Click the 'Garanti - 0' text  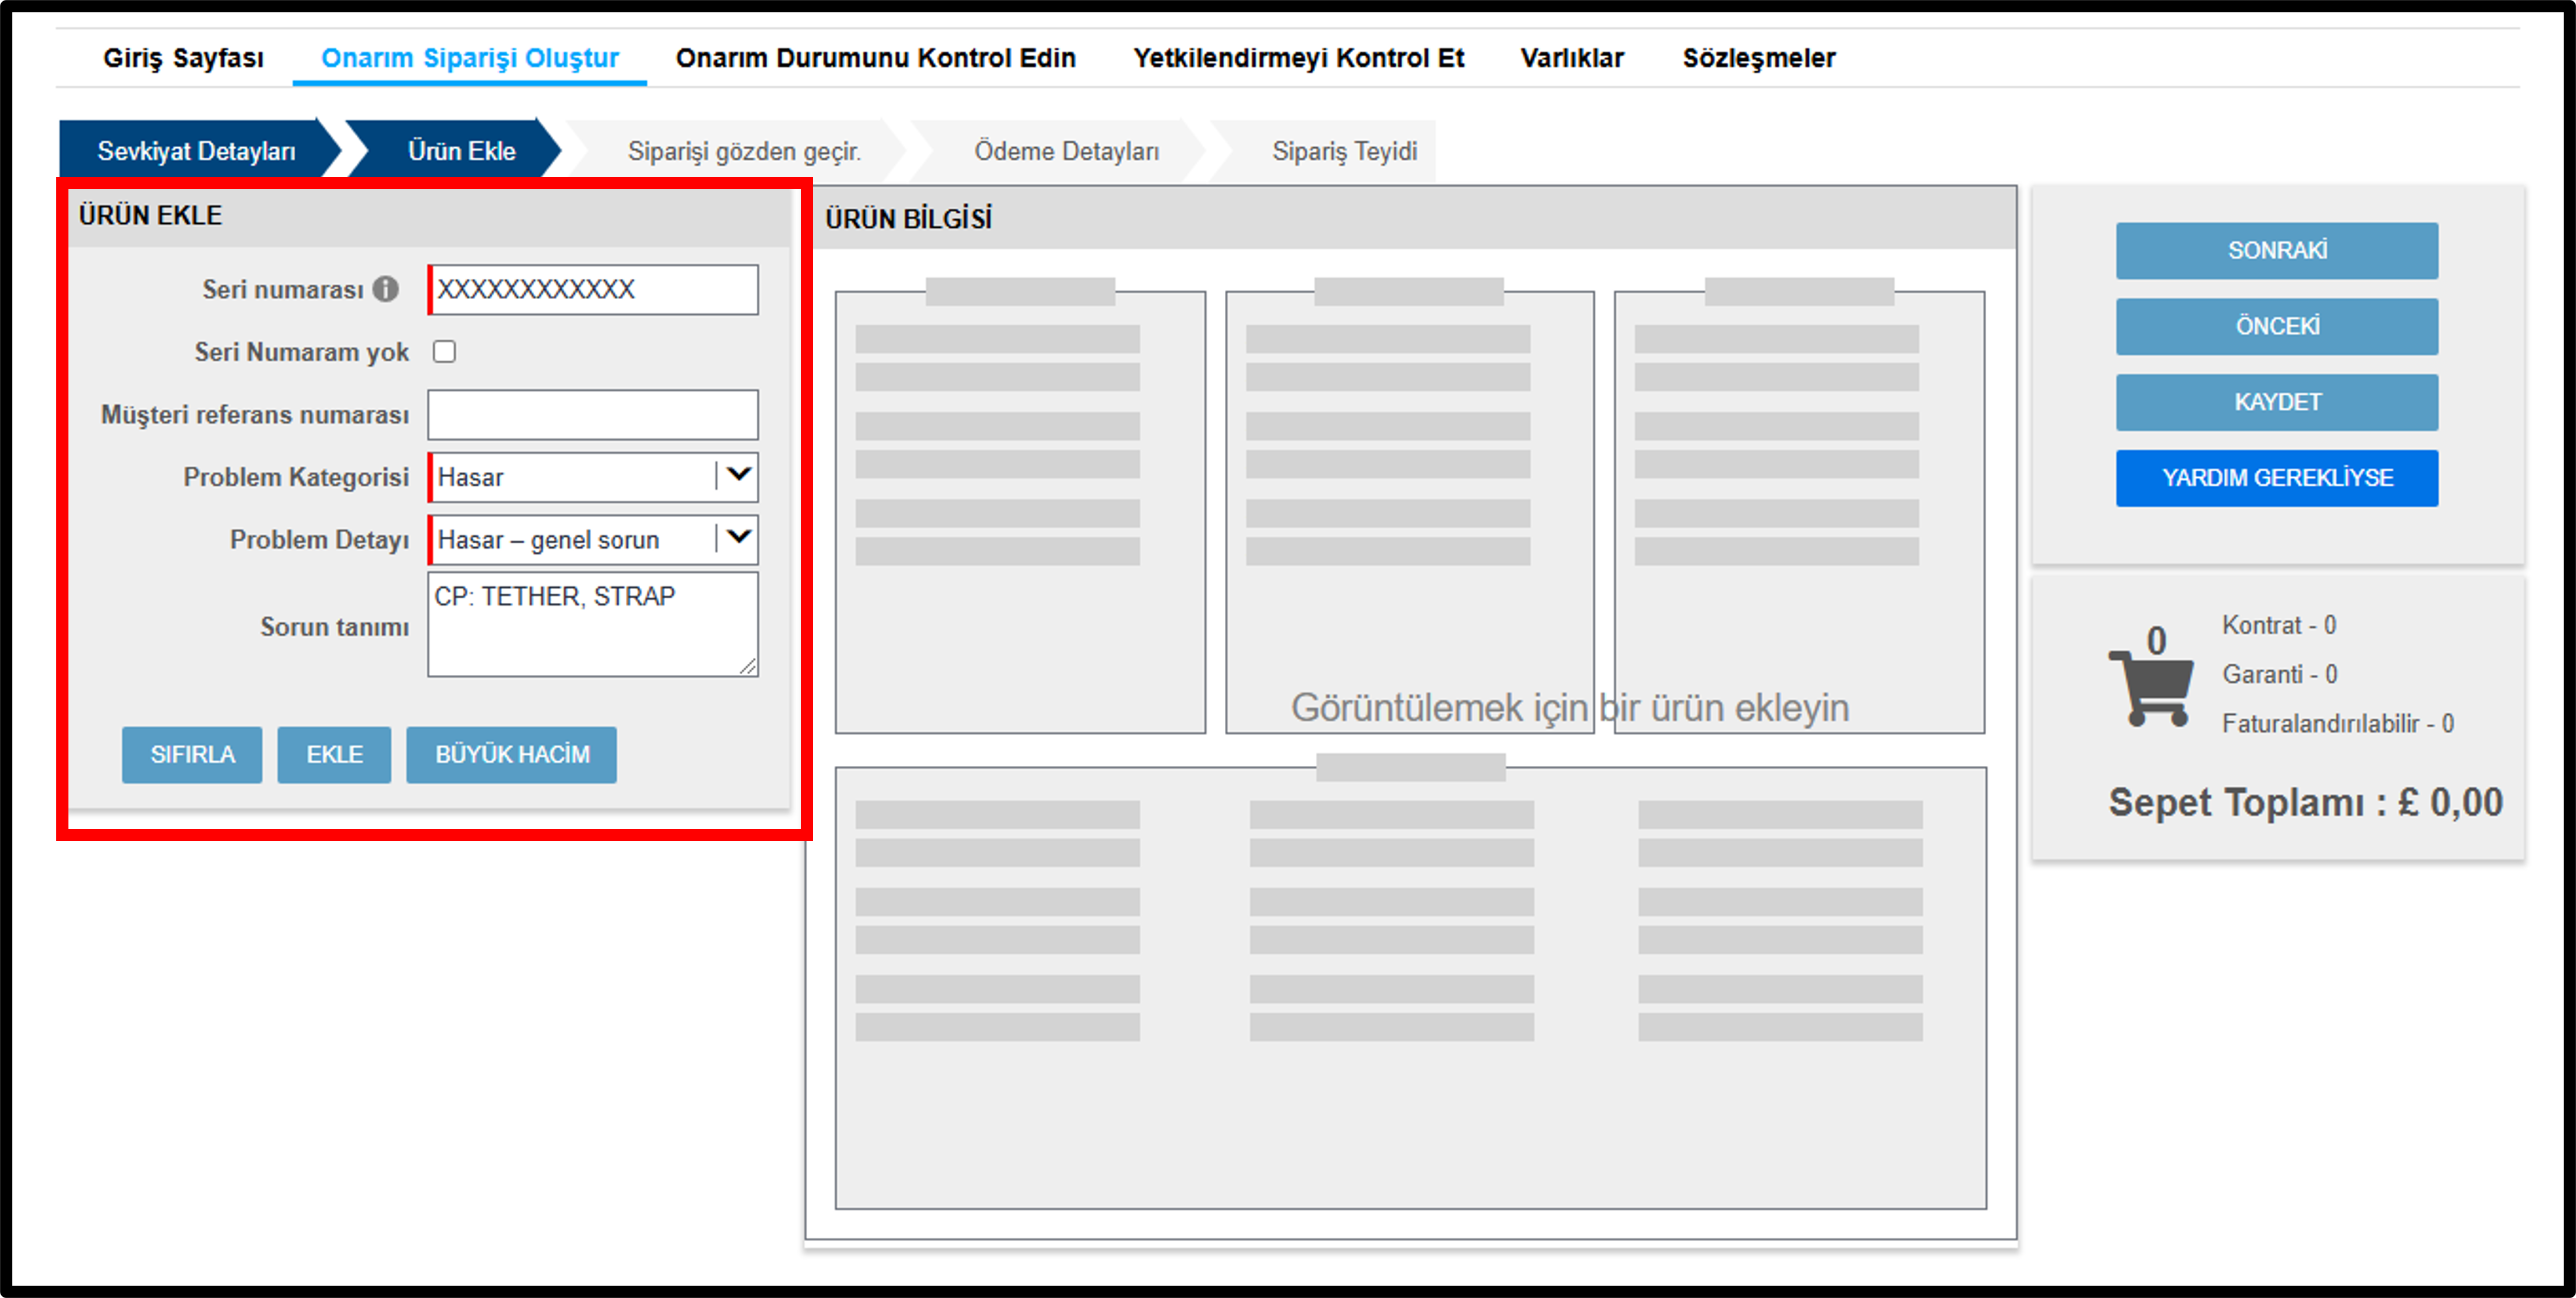[x=2280, y=674]
